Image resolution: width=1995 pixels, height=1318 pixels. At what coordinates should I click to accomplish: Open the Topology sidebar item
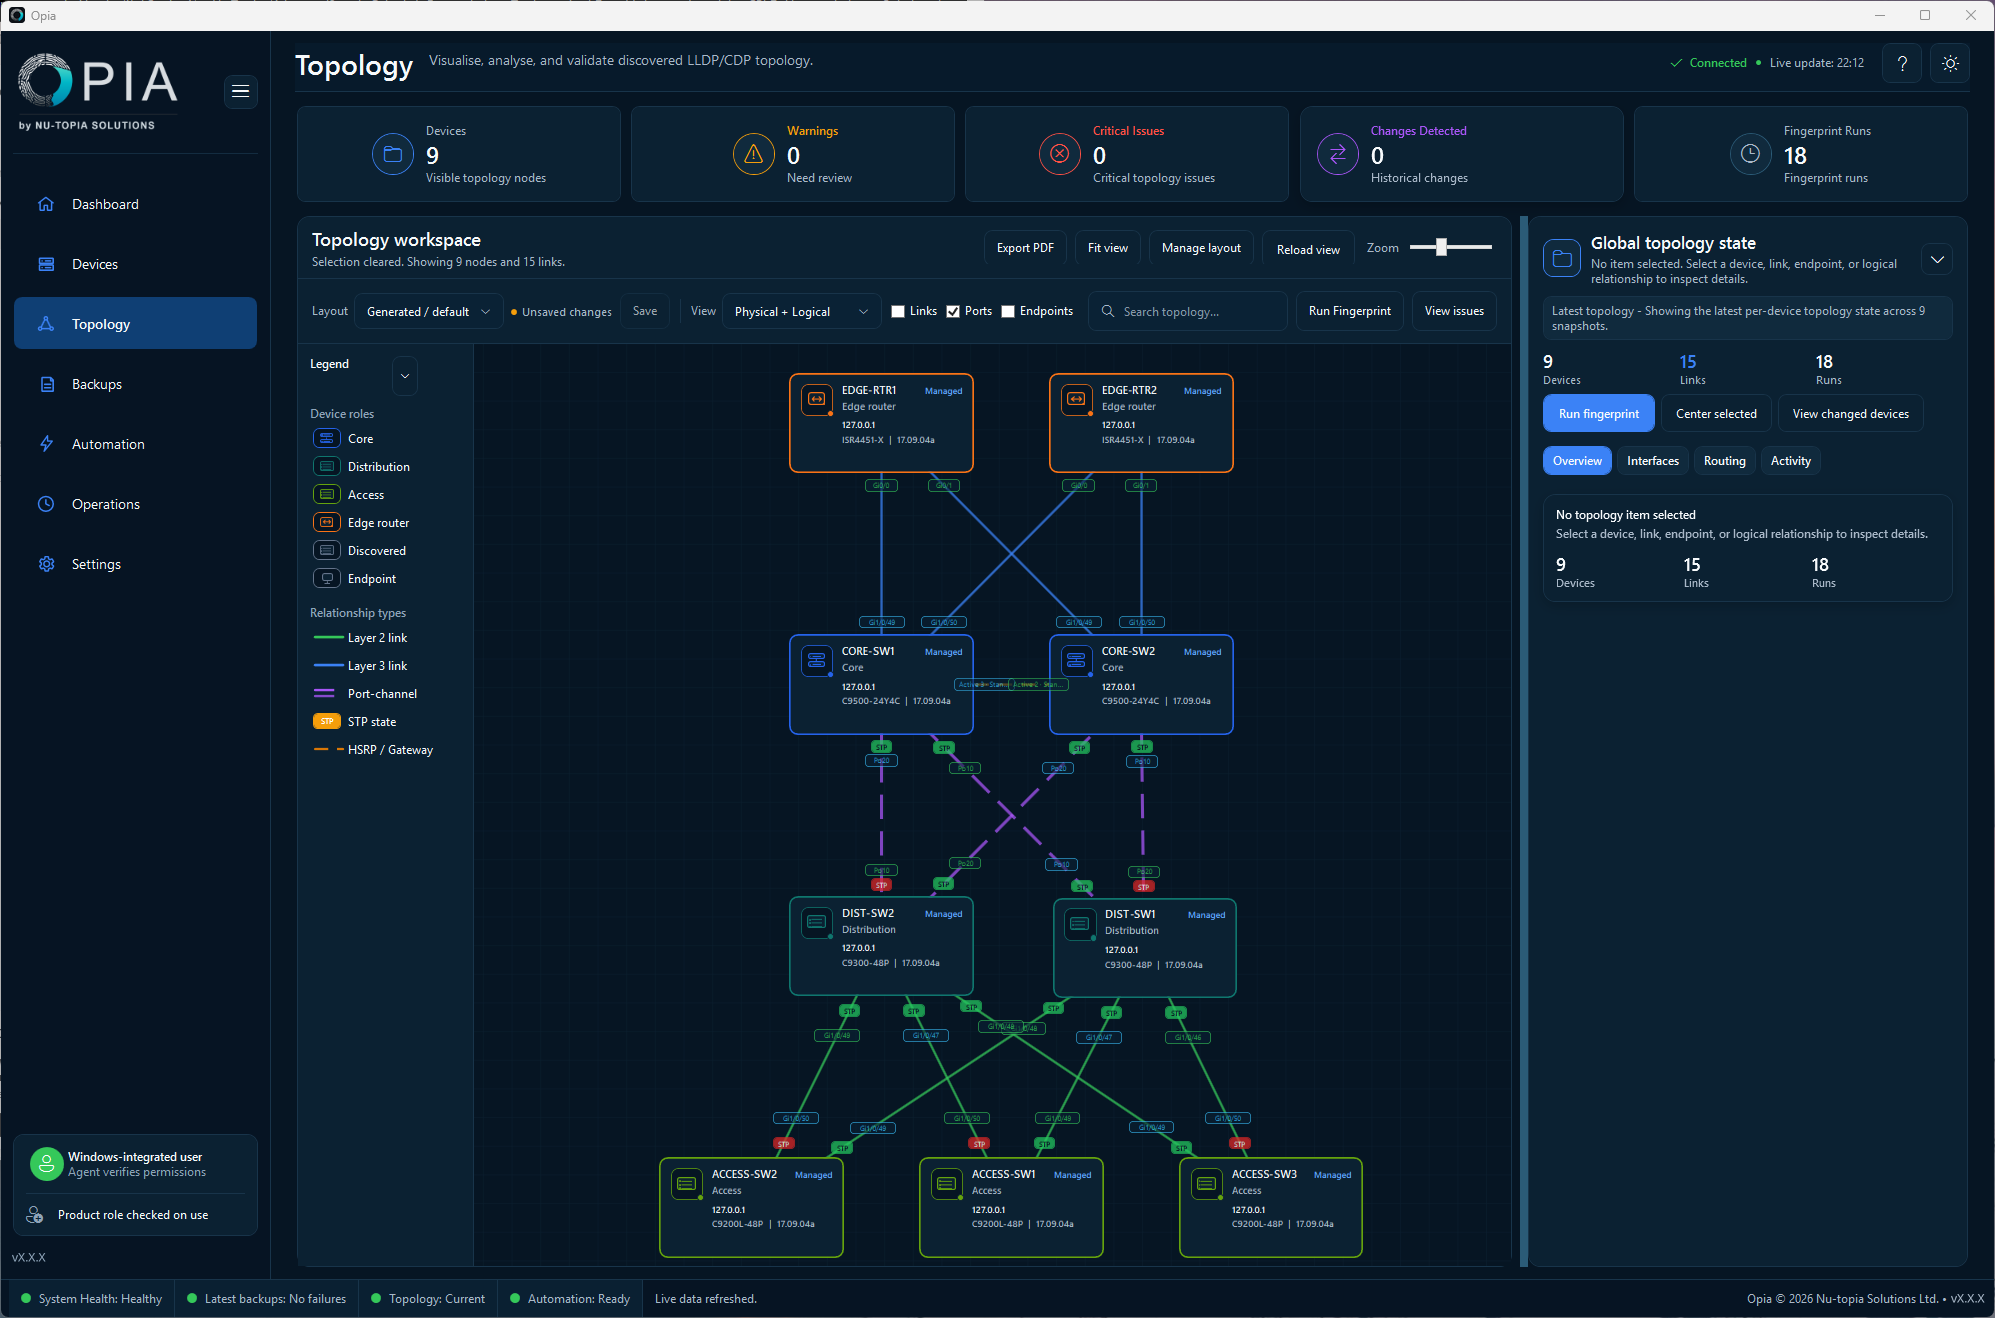(135, 324)
